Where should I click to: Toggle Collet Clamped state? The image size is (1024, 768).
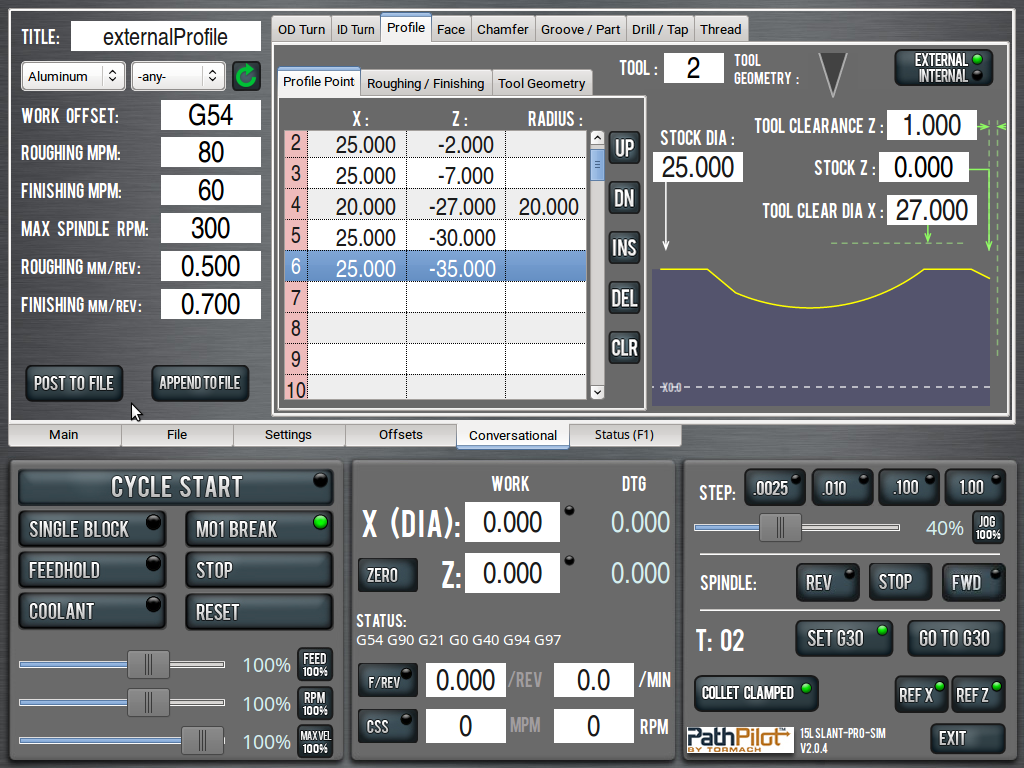(x=756, y=693)
